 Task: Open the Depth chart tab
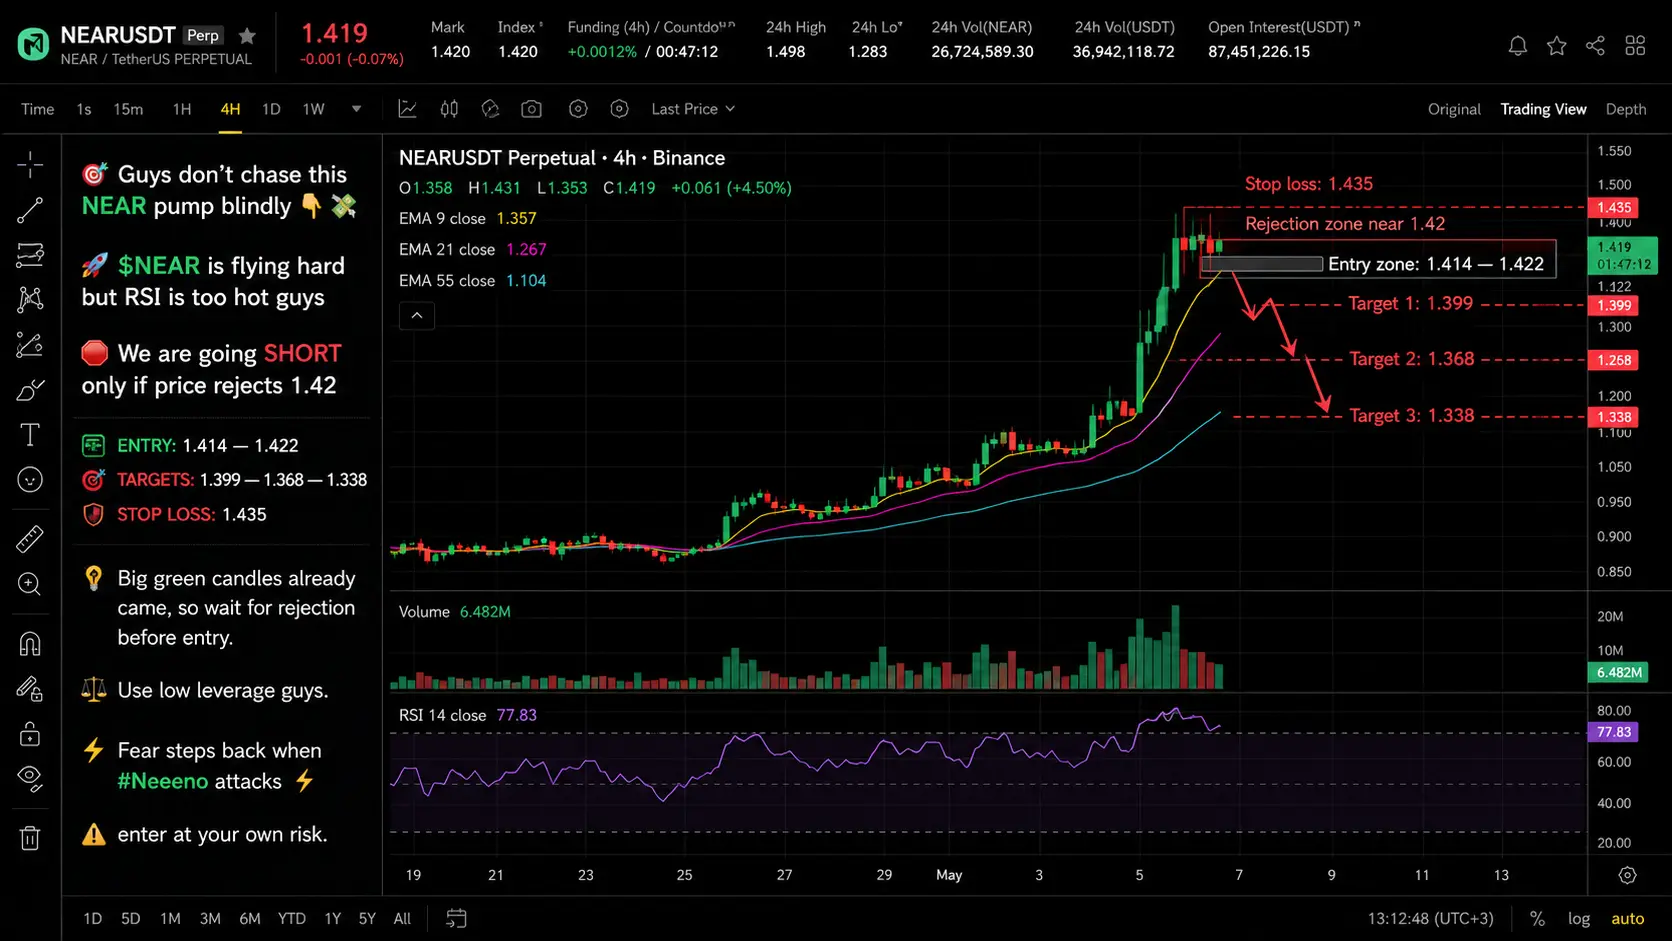tap(1626, 109)
